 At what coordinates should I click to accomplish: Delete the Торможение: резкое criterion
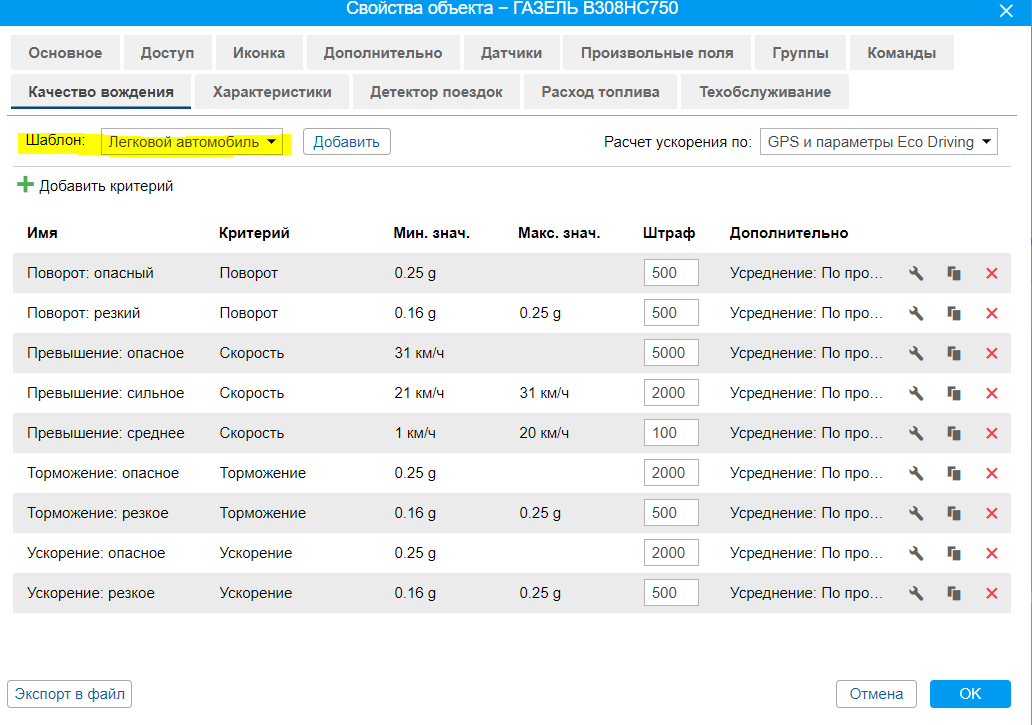click(992, 513)
